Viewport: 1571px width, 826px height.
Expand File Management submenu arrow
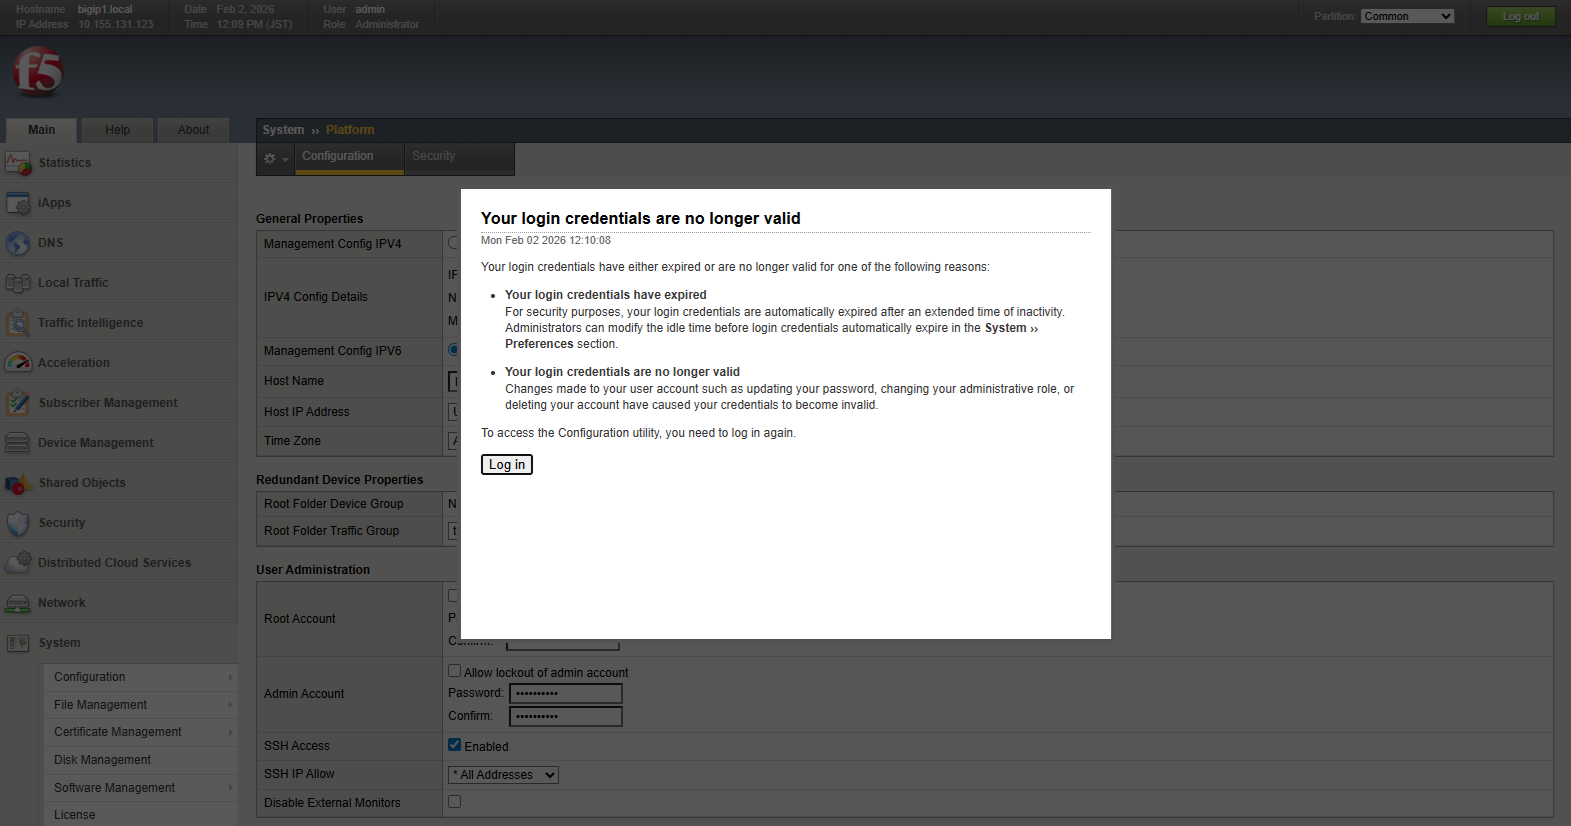230,705
